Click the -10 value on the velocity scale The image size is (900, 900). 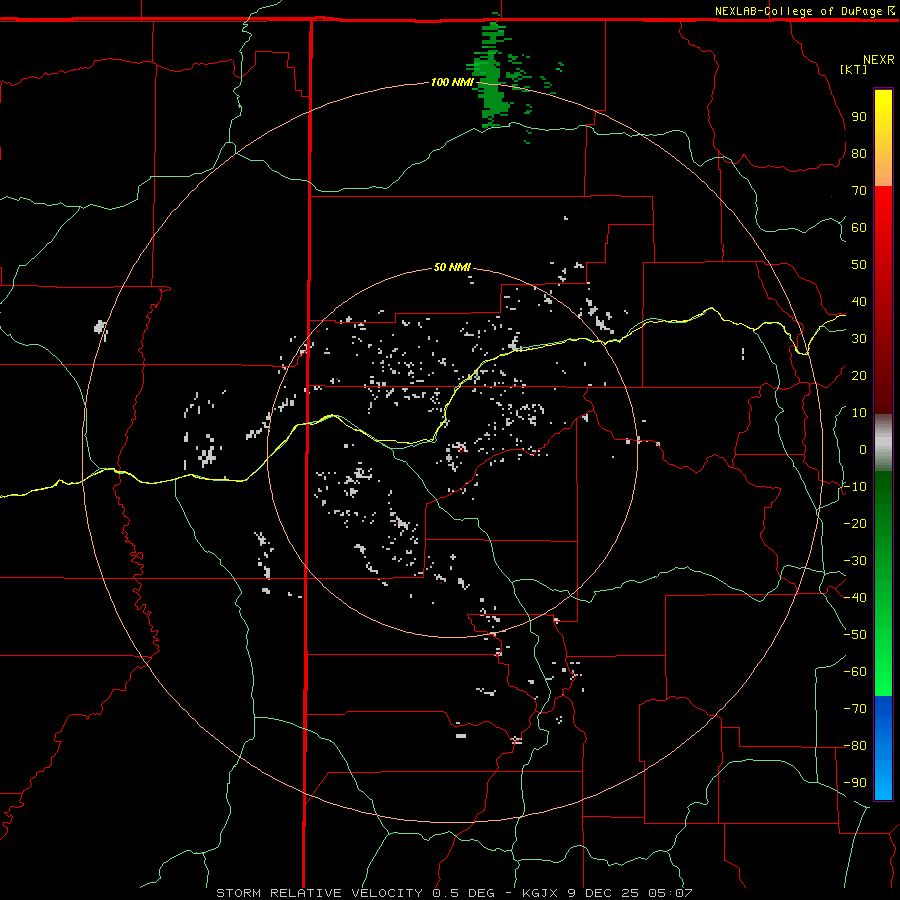(x=855, y=487)
